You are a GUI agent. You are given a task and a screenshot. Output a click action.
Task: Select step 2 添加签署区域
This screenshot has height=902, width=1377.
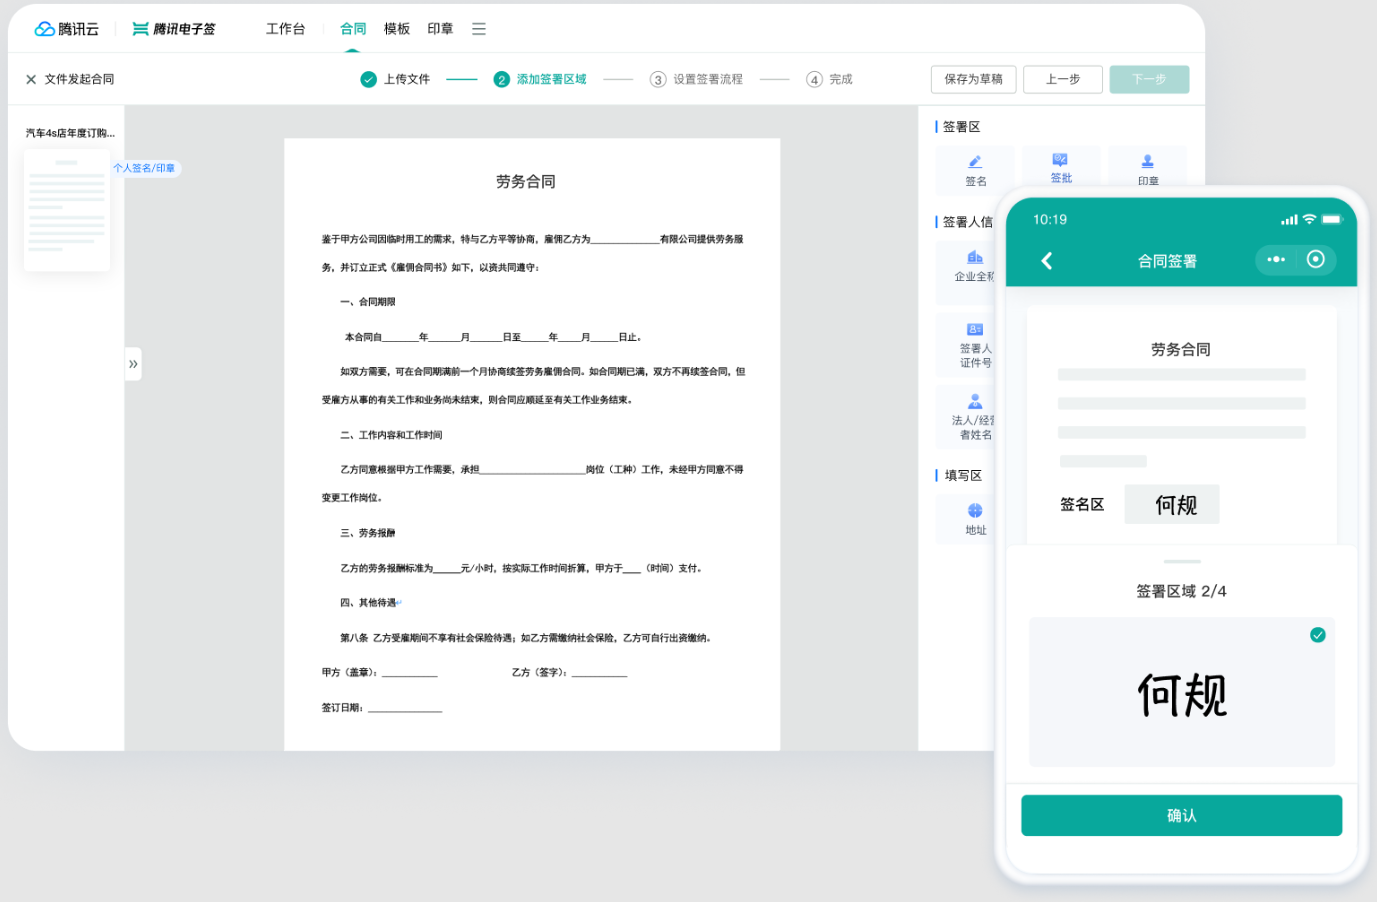coord(540,79)
